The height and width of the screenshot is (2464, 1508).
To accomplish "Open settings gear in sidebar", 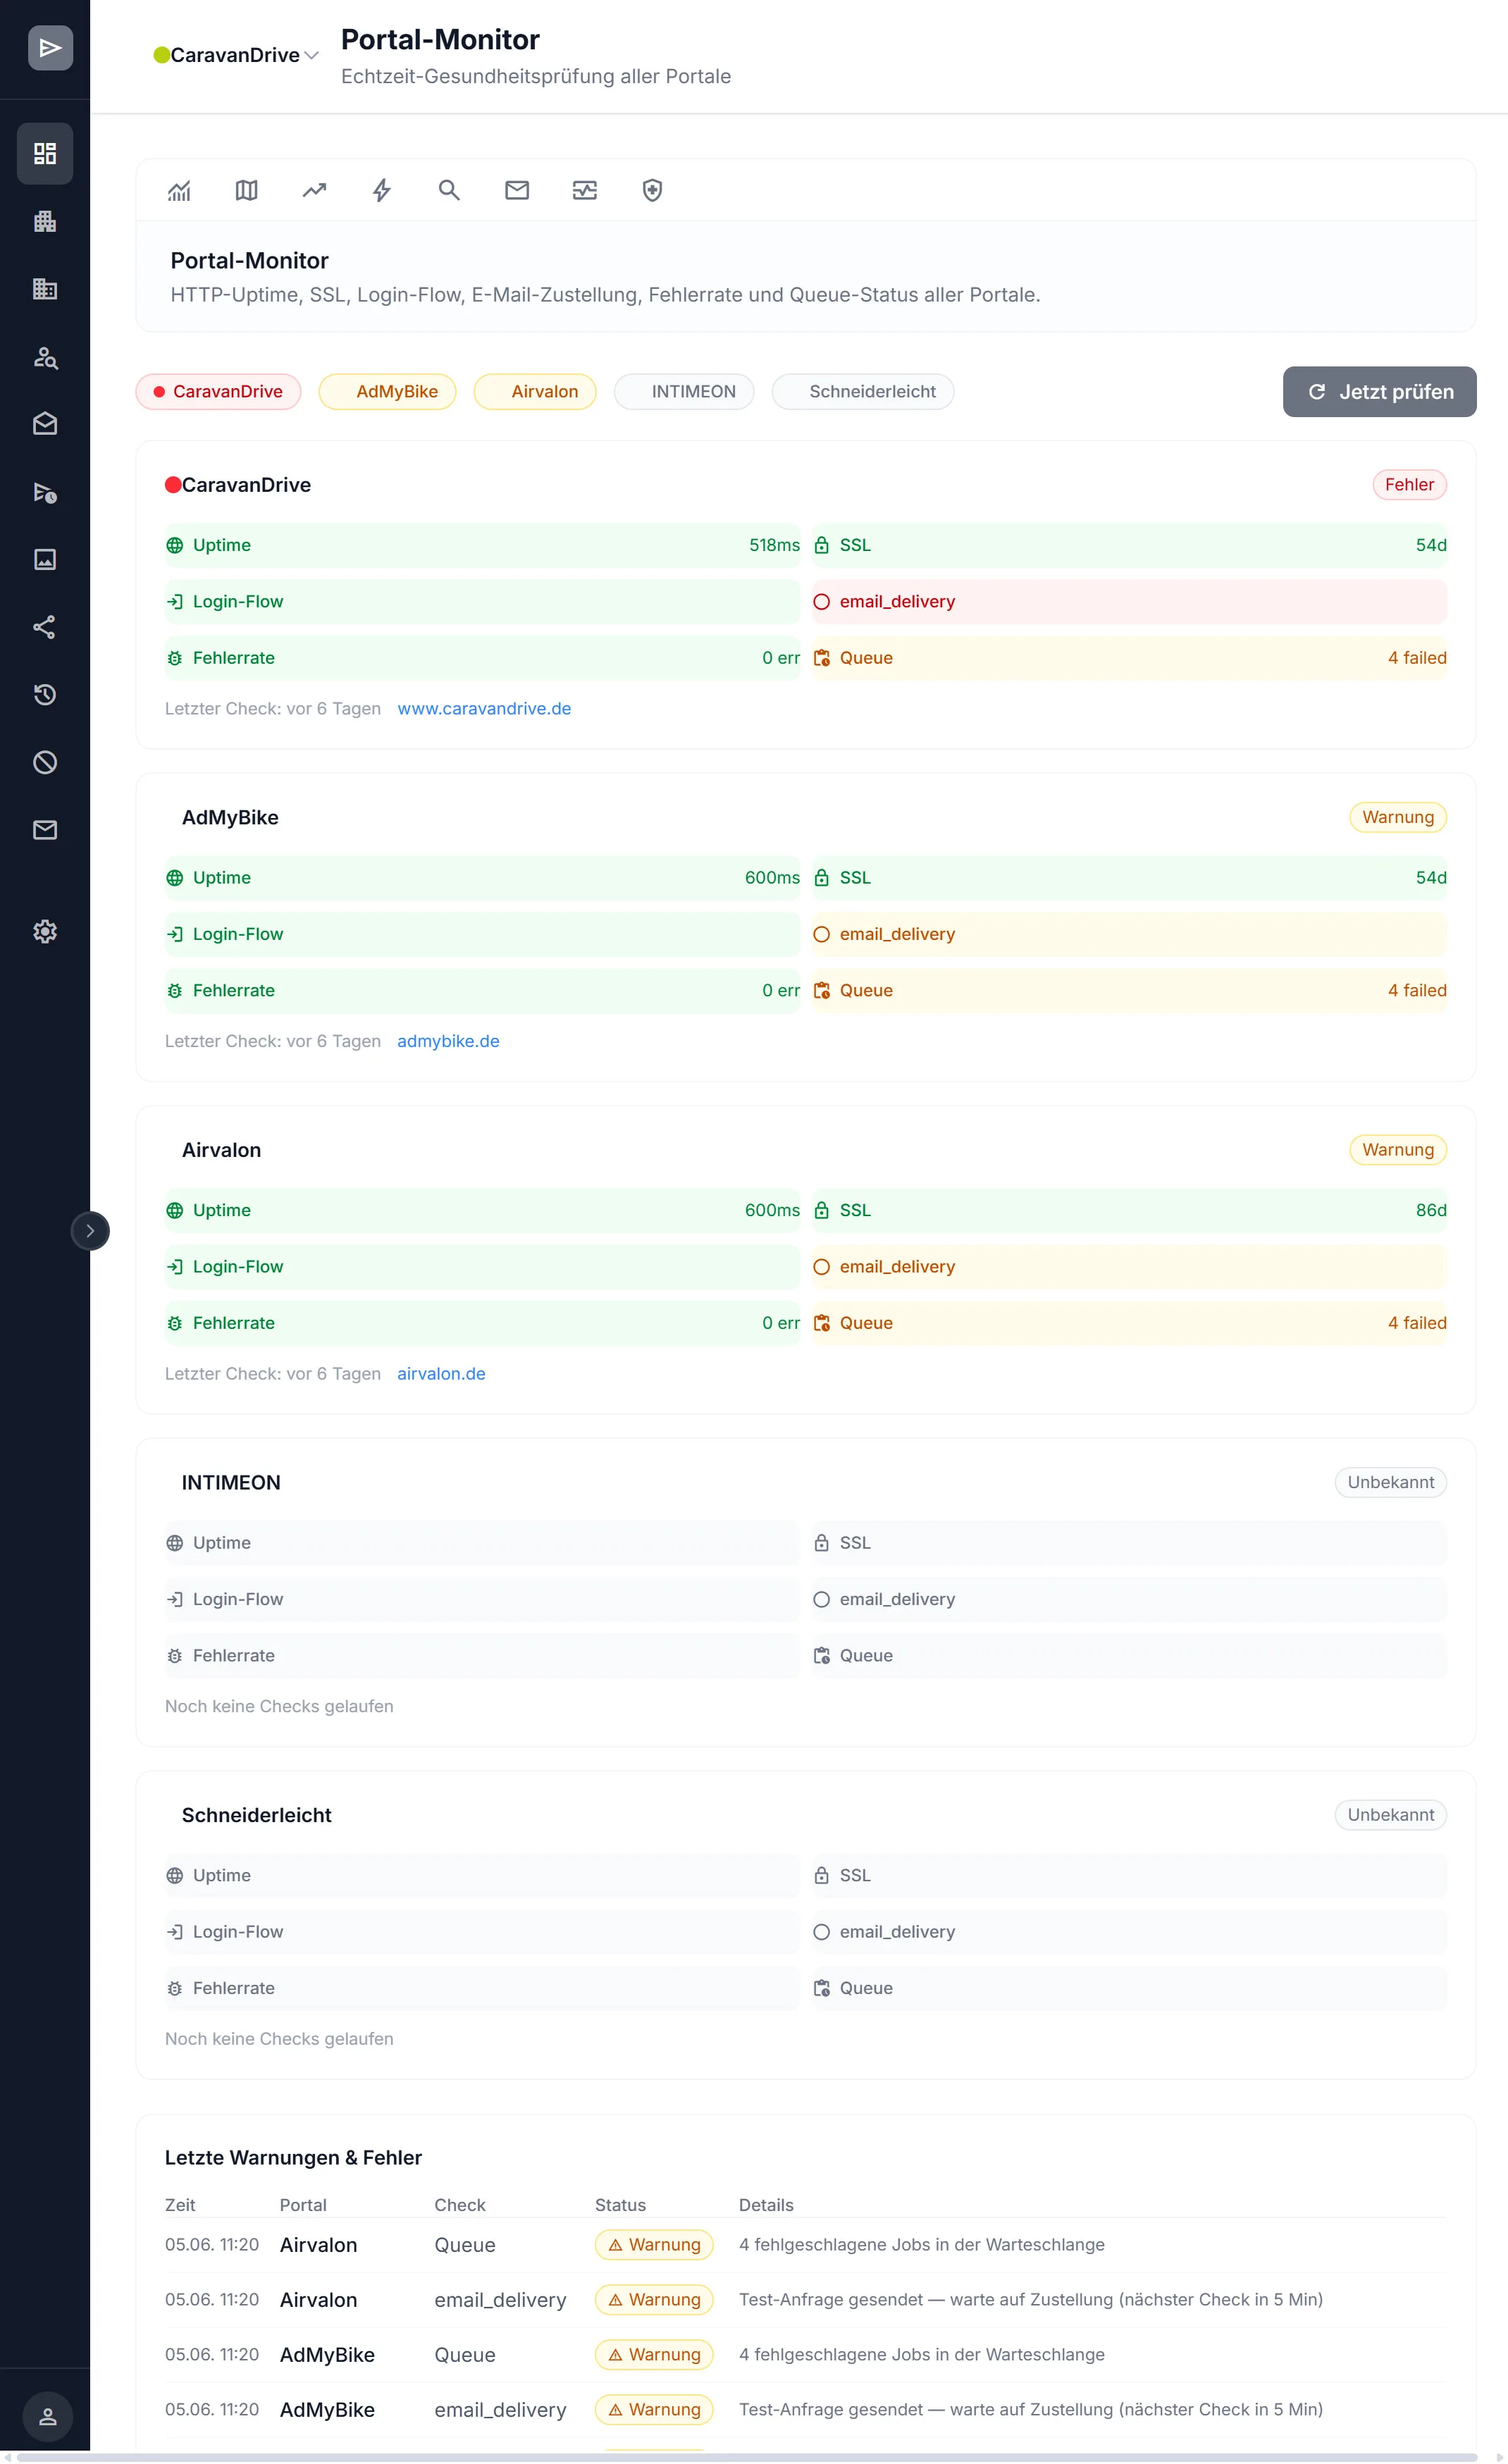I will (45, 931).
